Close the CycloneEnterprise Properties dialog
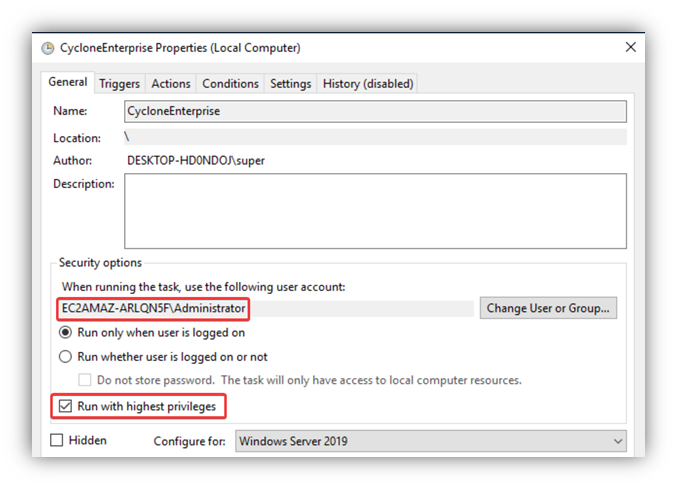 [x=630, y=47]
